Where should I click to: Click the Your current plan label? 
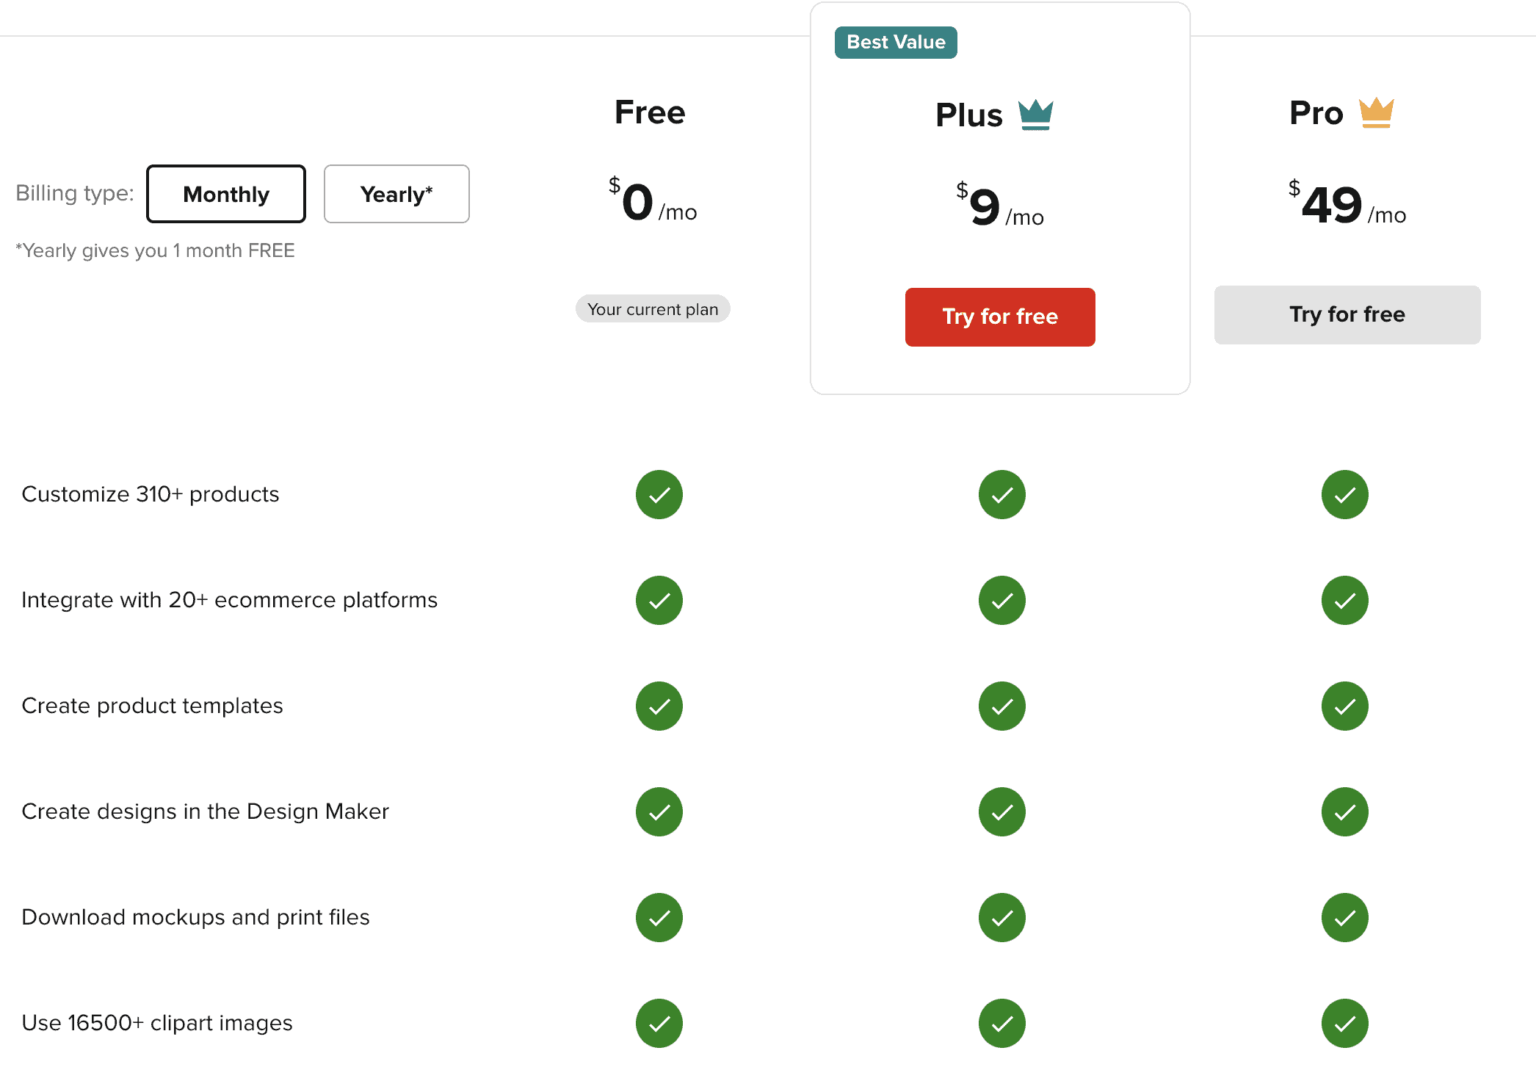point(652,309)
